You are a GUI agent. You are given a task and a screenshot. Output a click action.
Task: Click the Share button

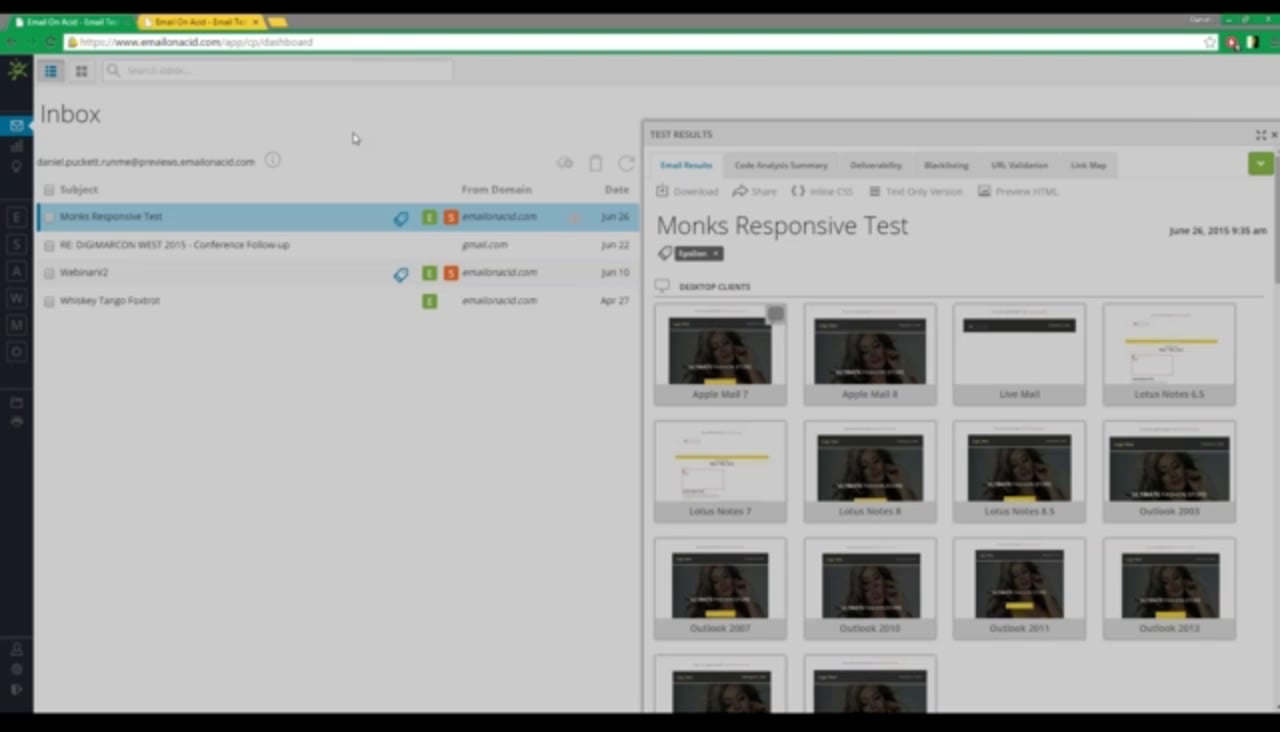pyautogui.click(x=754, y=191)
